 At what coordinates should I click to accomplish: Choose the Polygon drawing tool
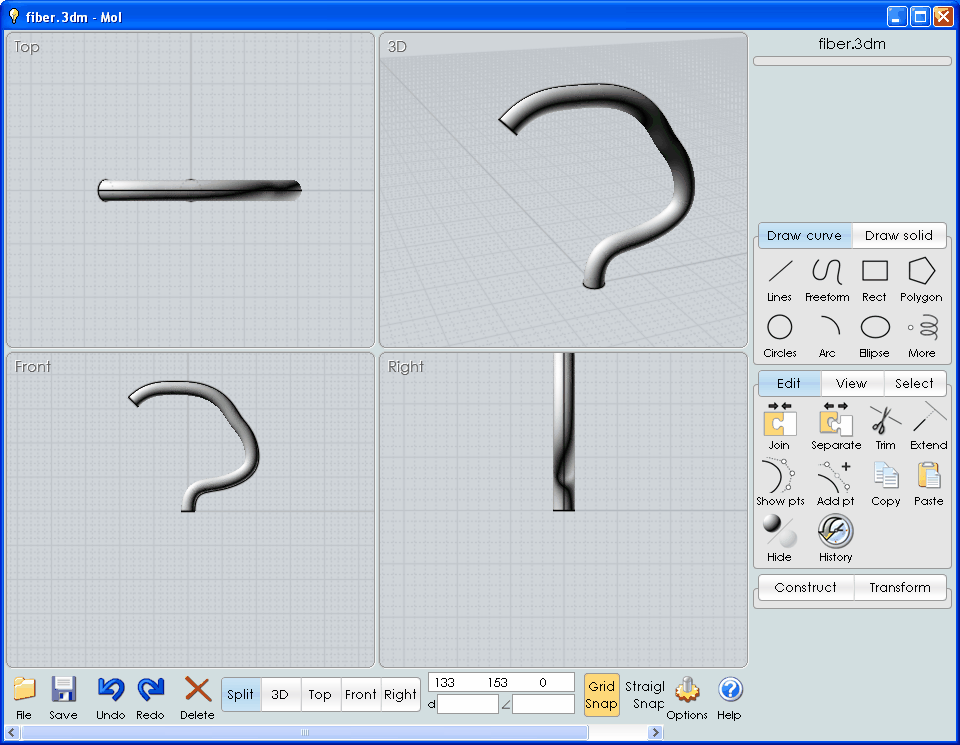pyautogui.click(x=920, y=278)
